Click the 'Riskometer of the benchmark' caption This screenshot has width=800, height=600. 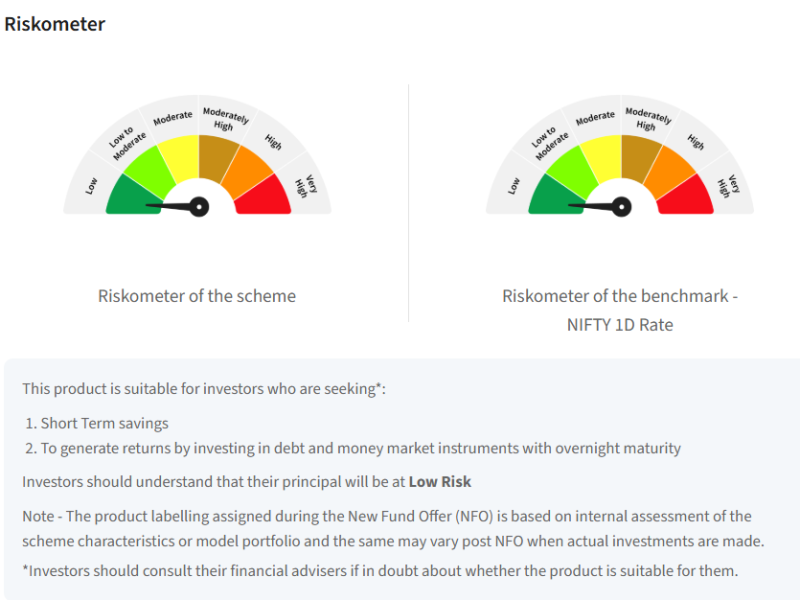[620, 296]
